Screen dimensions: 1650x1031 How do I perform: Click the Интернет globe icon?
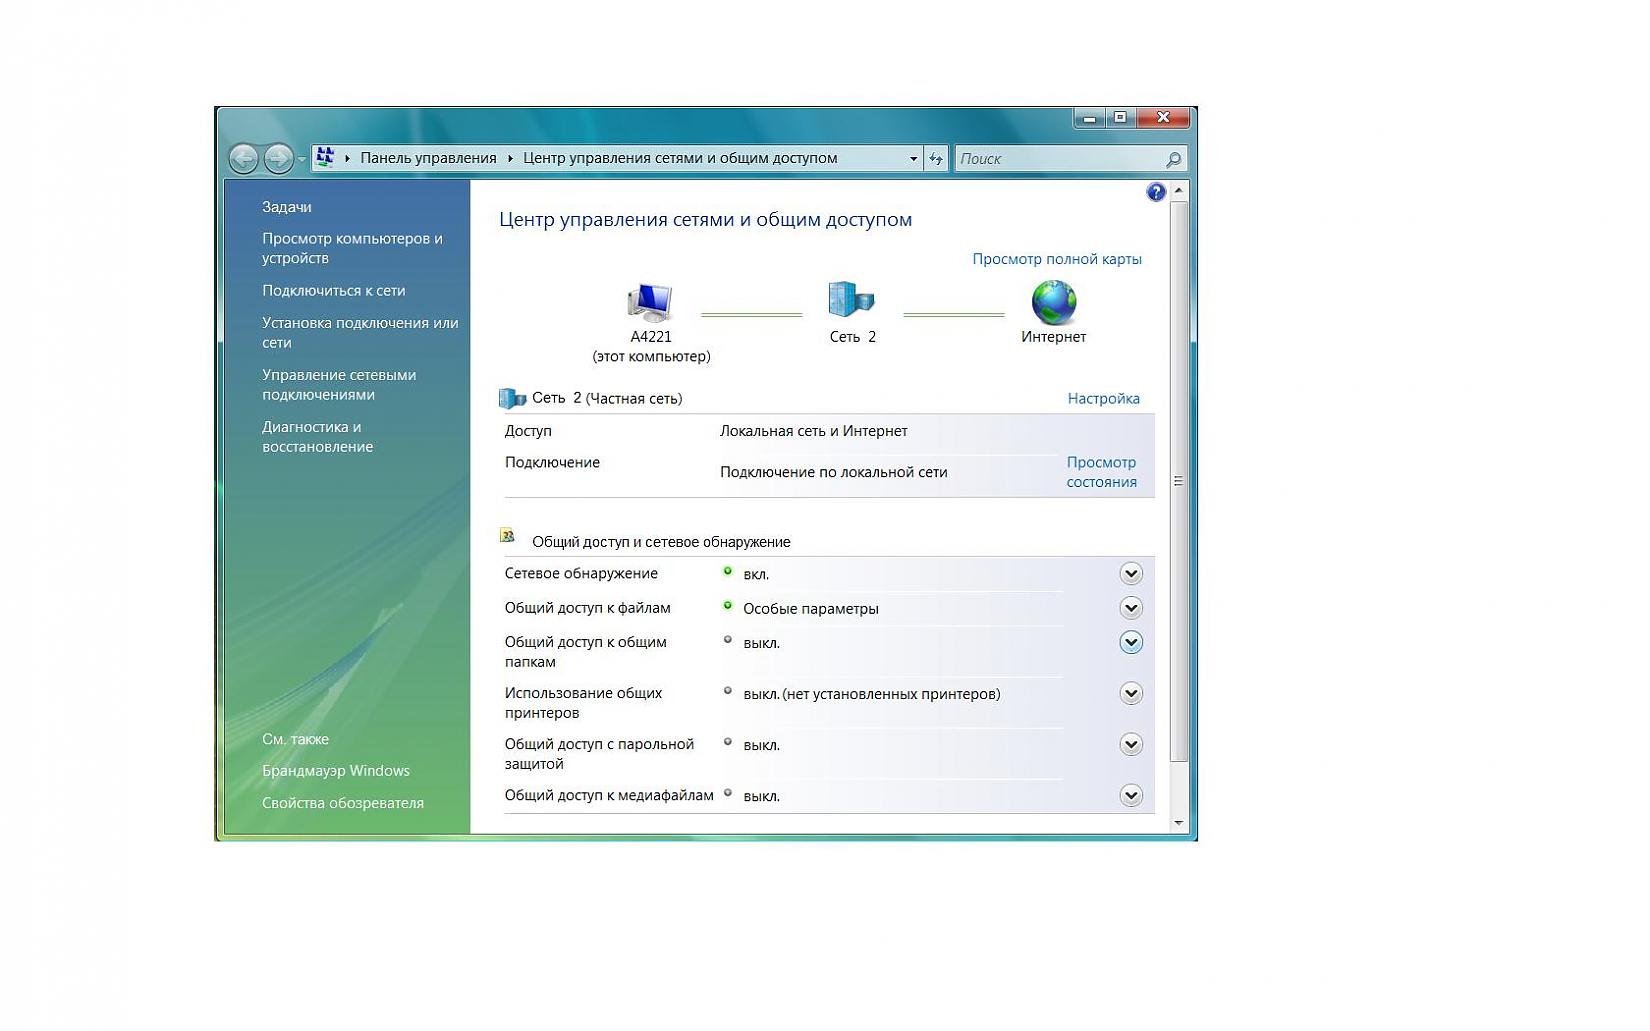1053,302
